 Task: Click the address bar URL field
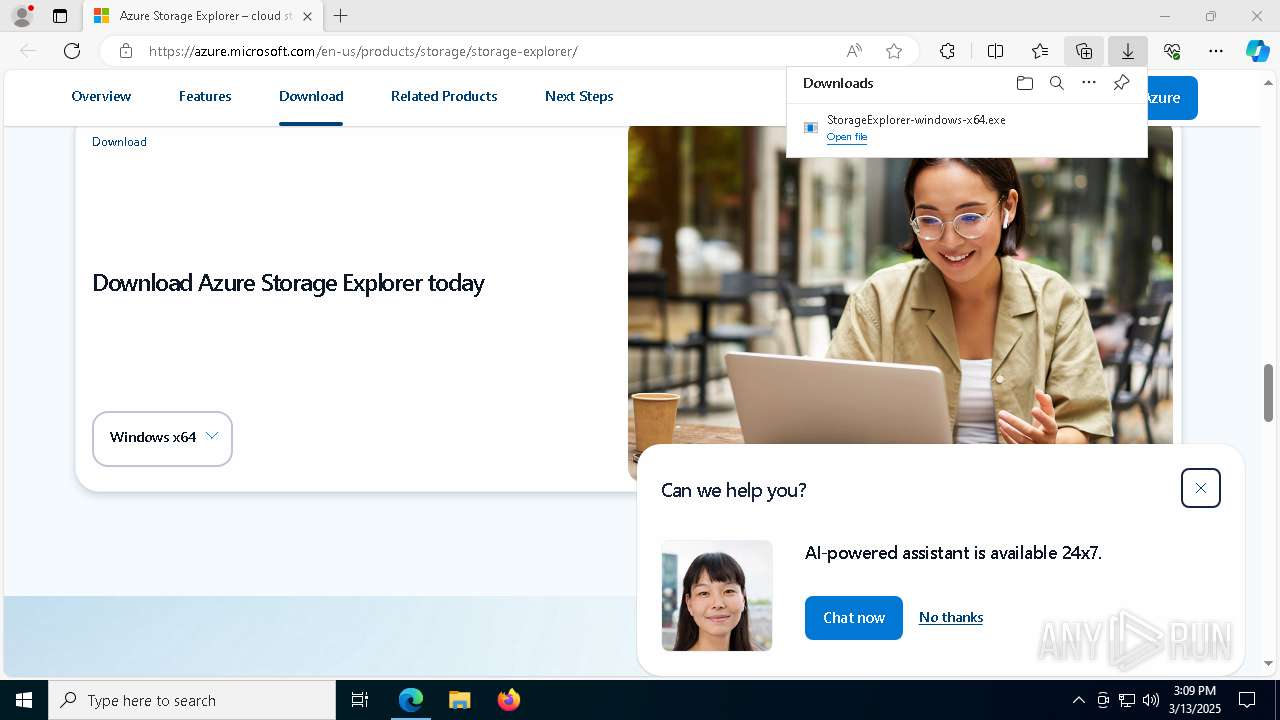(490, 51)
